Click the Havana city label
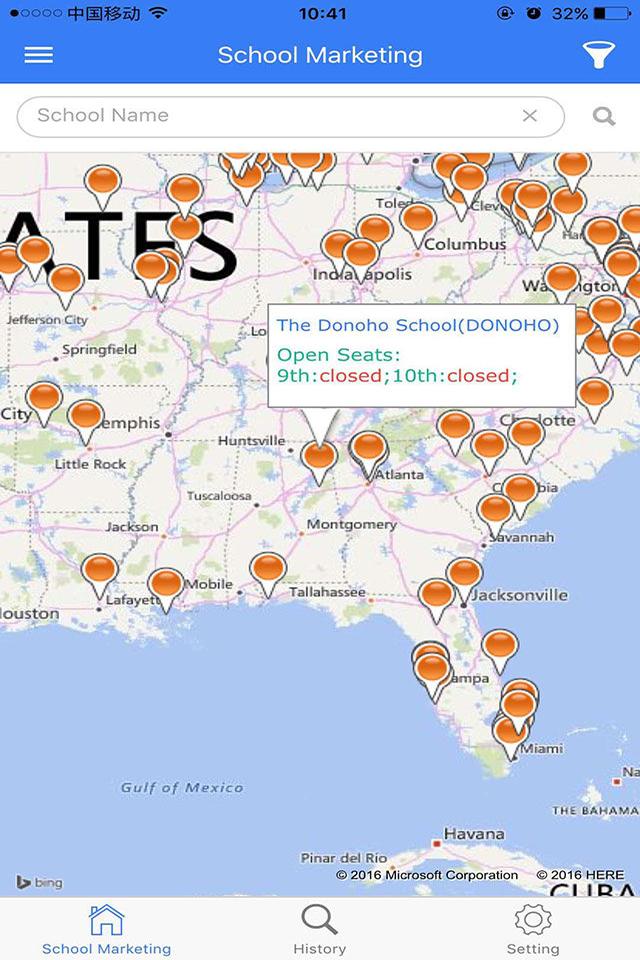This screenshot has height=960, width=640. pyautogui.click(x=474, y=834)
